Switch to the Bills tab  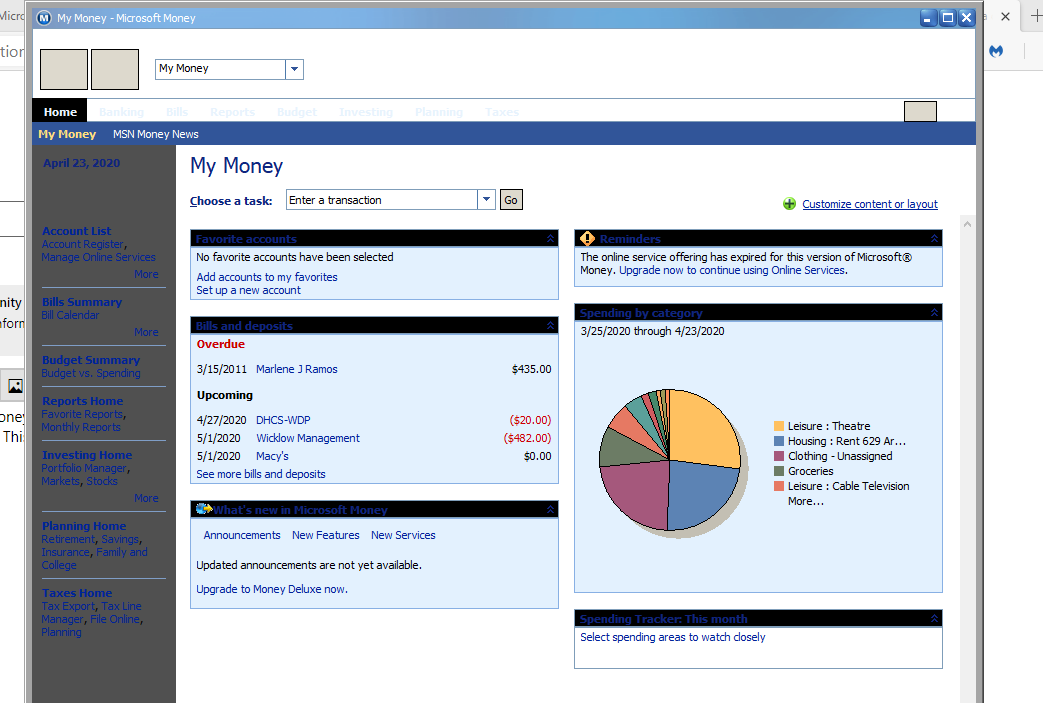(177, 112)
